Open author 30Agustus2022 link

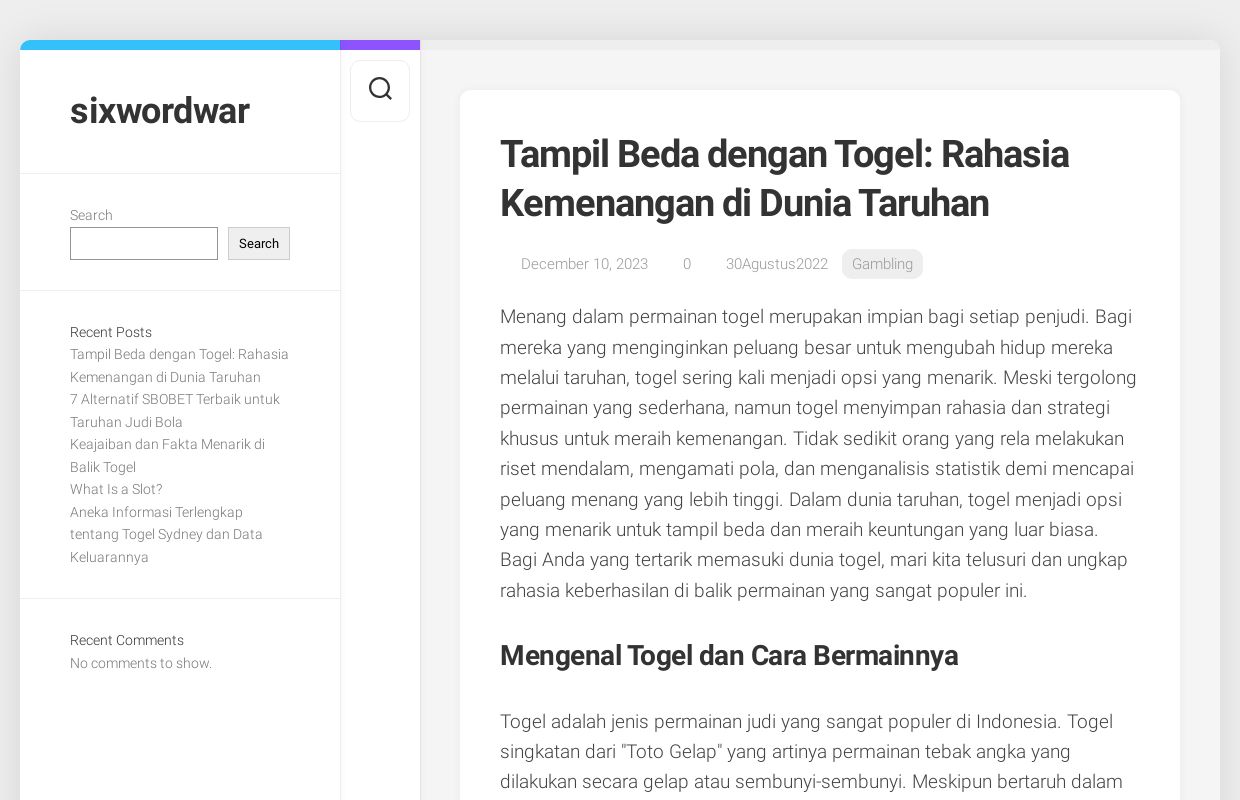[777, 264]
